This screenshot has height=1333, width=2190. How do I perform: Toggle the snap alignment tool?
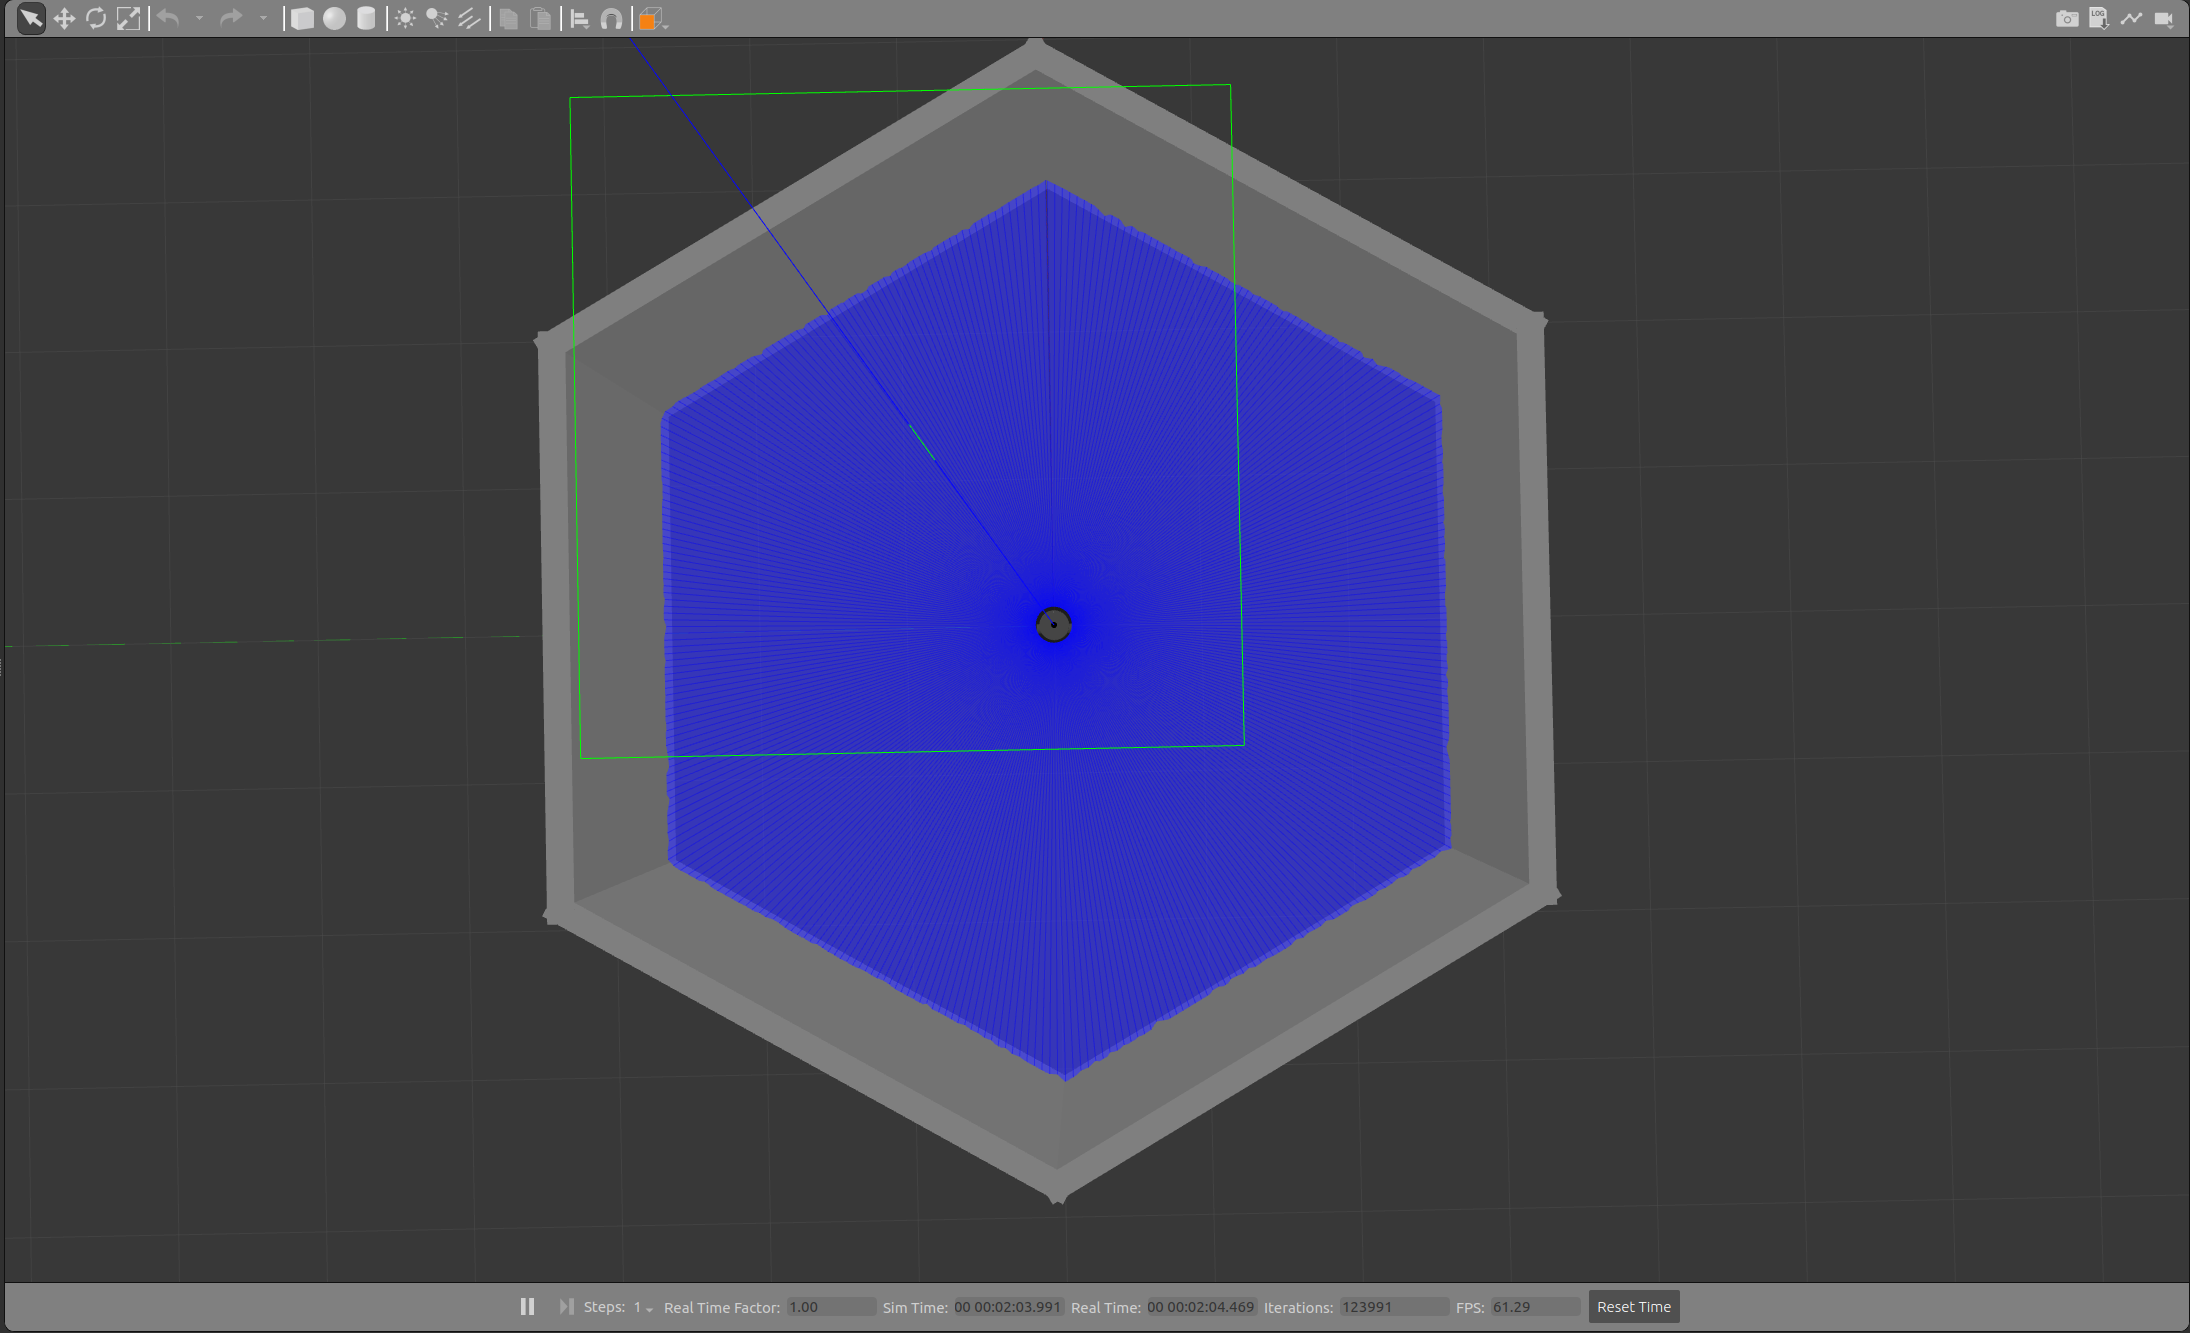tap(611, 17)
